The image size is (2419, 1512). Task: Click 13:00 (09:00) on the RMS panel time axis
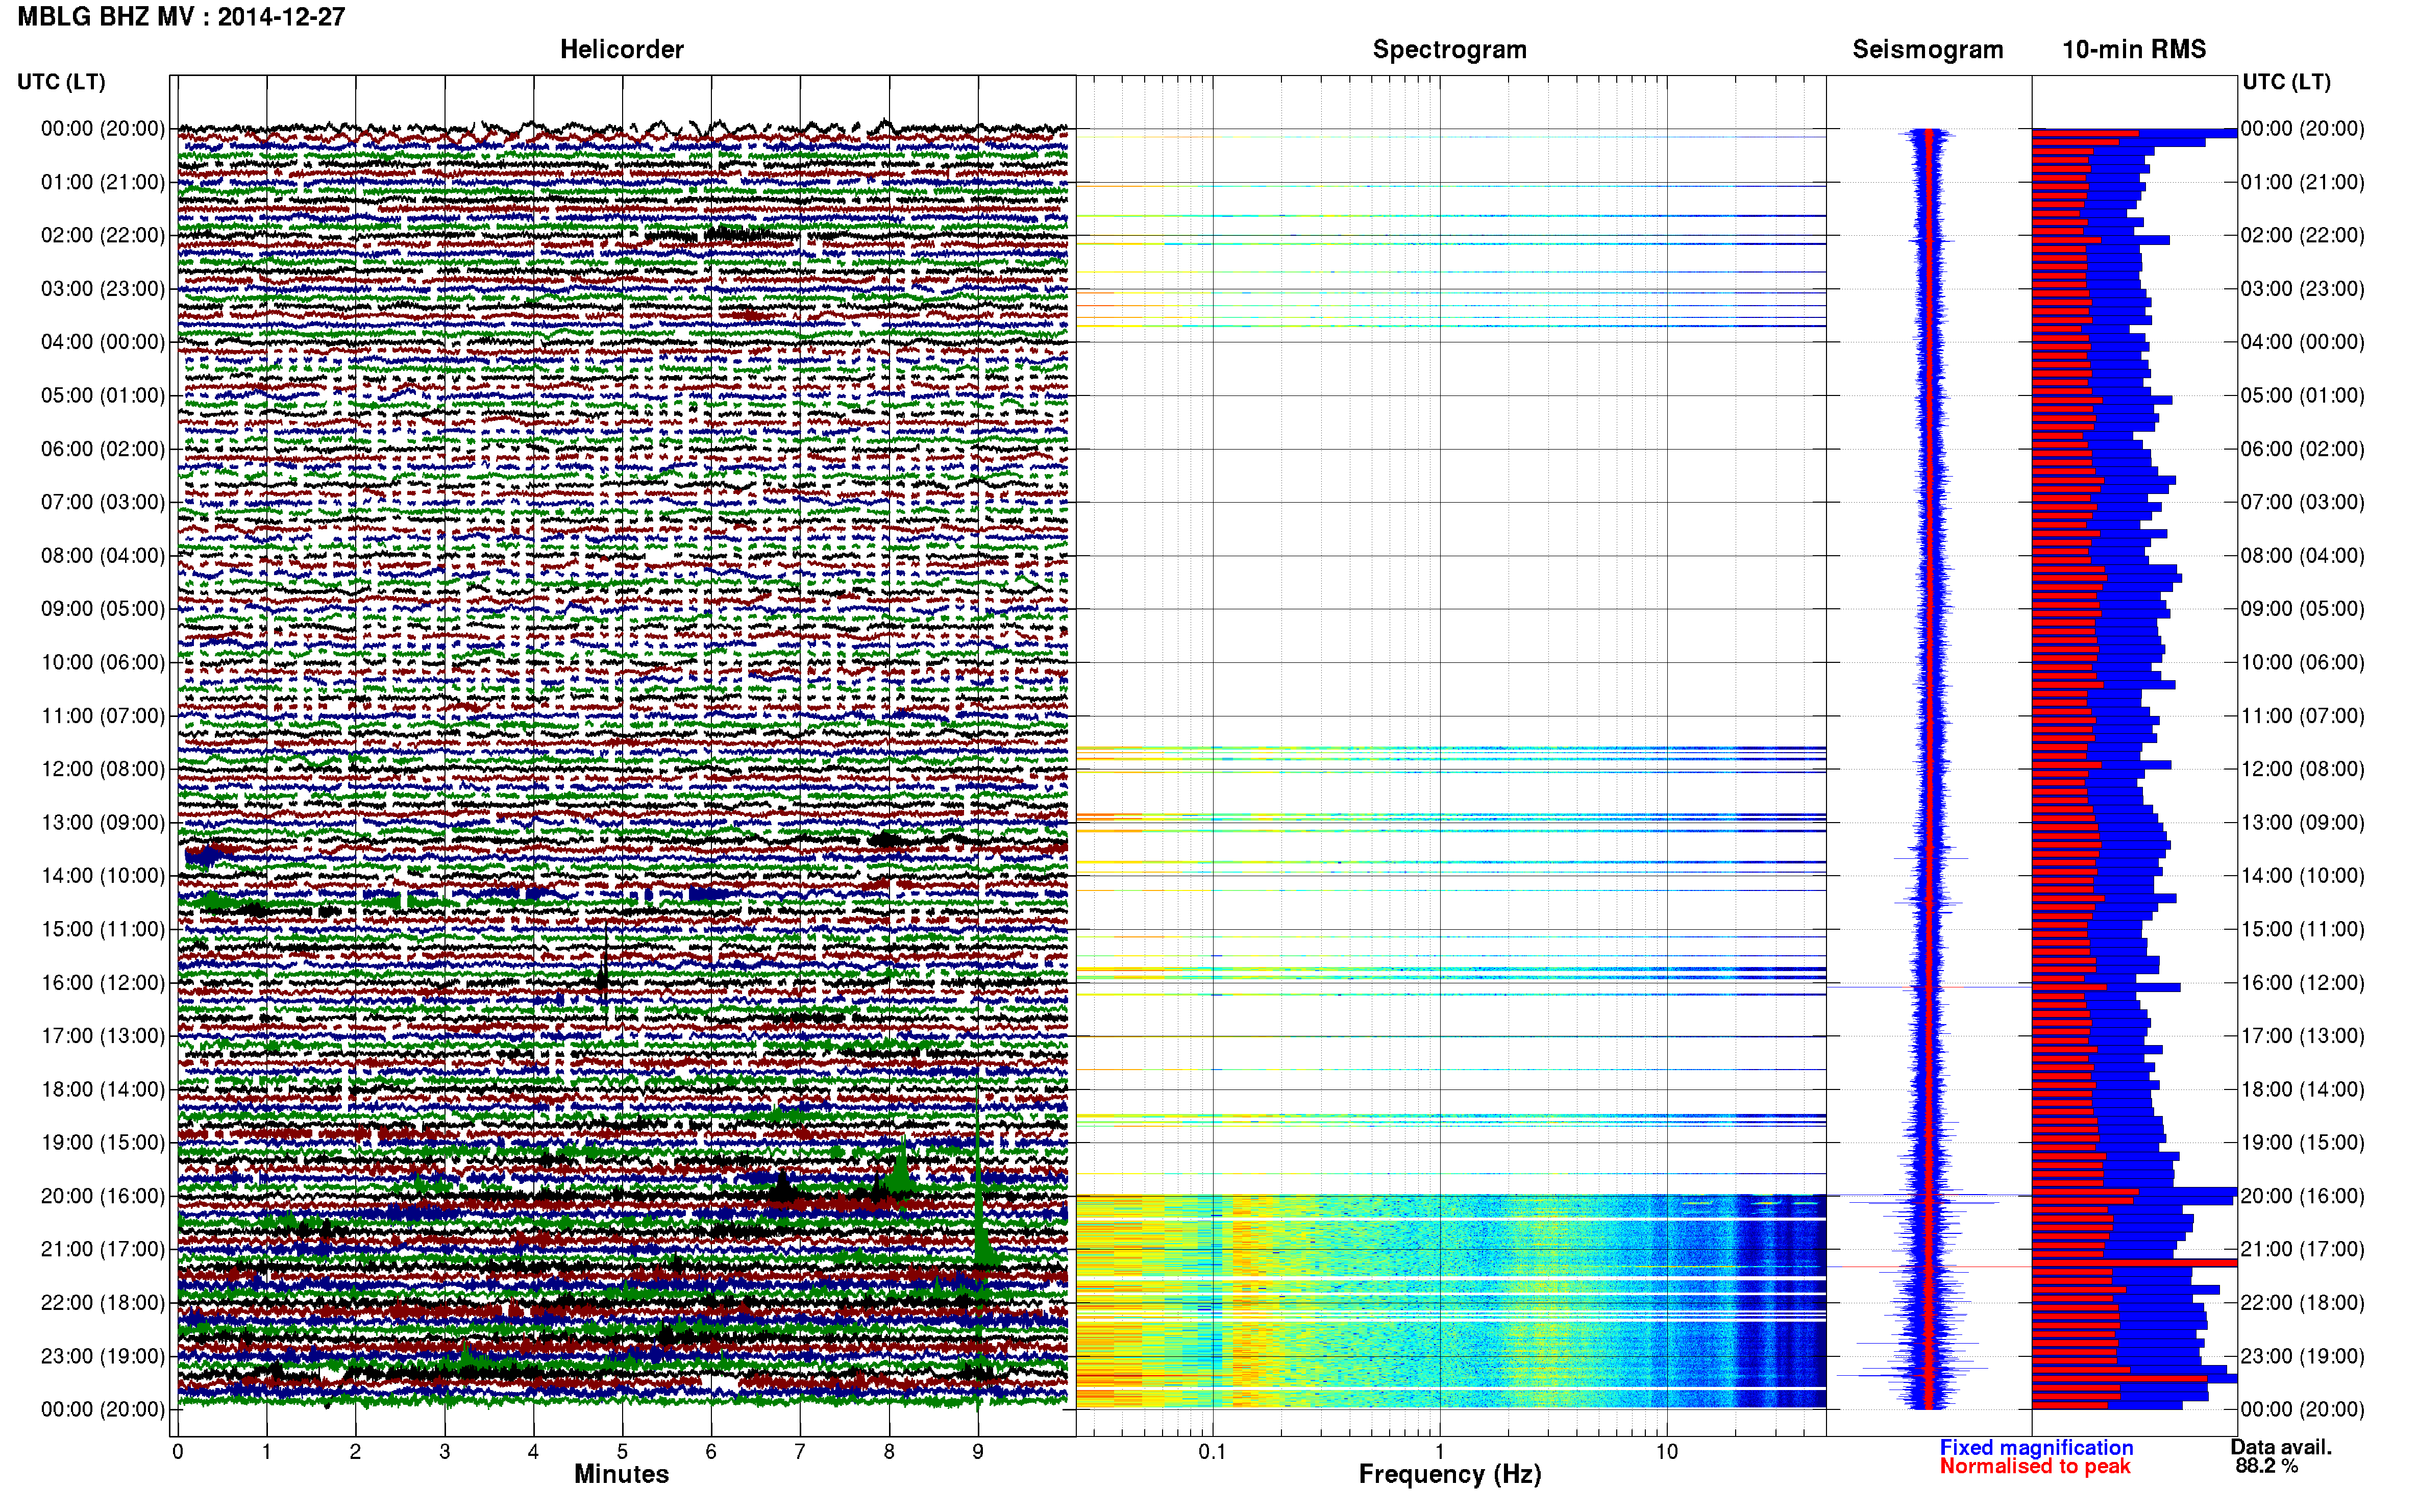point(2302,822)
